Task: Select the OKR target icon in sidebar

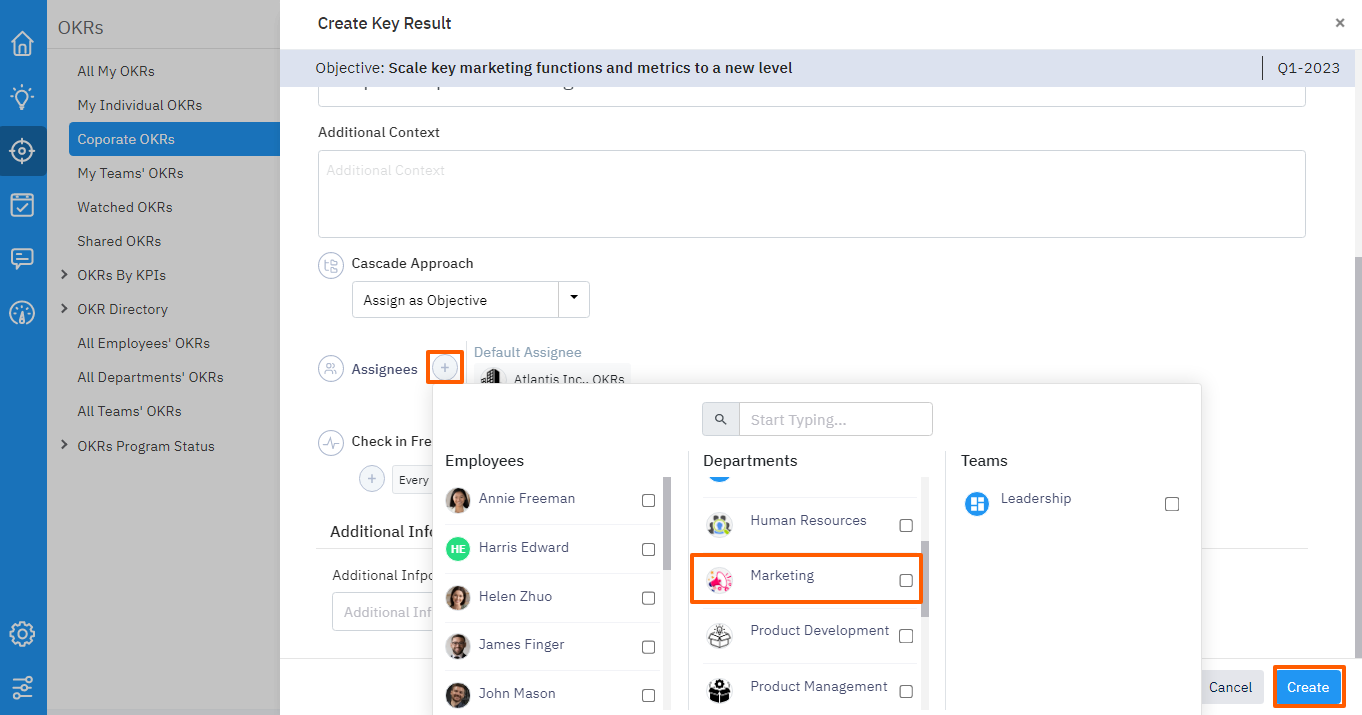Action: point(22,151)
